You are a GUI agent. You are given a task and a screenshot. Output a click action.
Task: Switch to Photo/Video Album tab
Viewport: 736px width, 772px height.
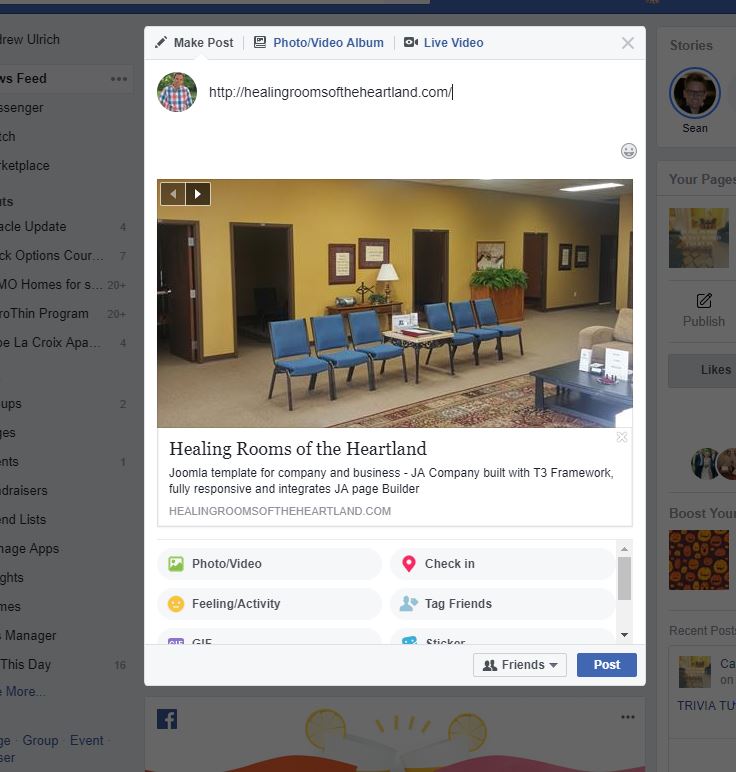(x=319, y=43)
